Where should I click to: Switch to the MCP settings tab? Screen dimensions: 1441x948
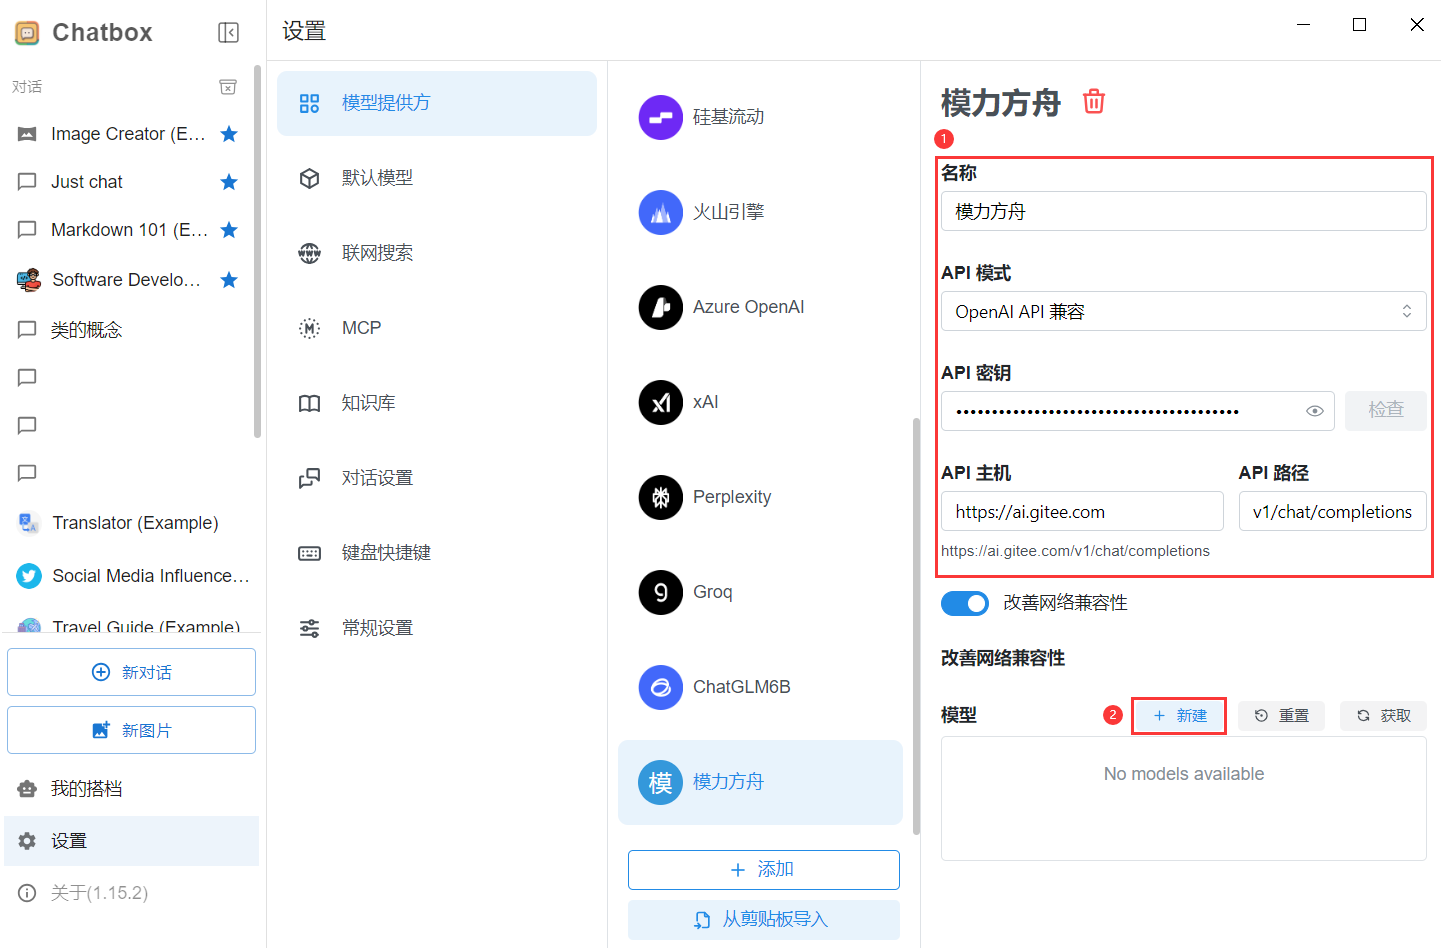click(x=361, y=328)
